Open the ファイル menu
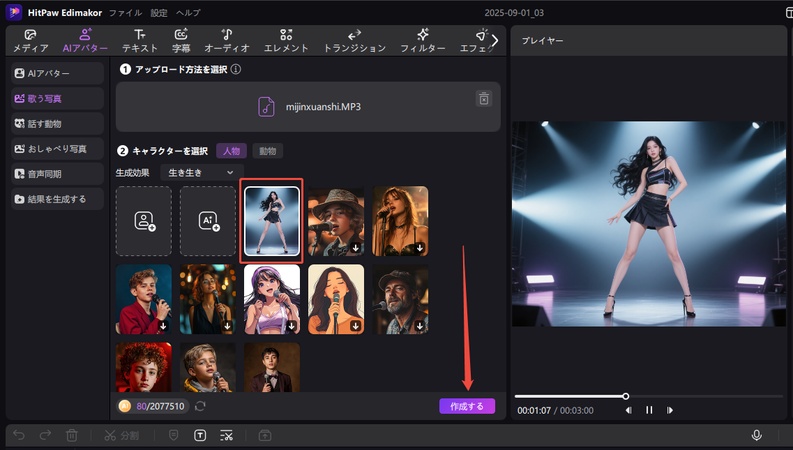793x450 pixels. click(125, 13)
